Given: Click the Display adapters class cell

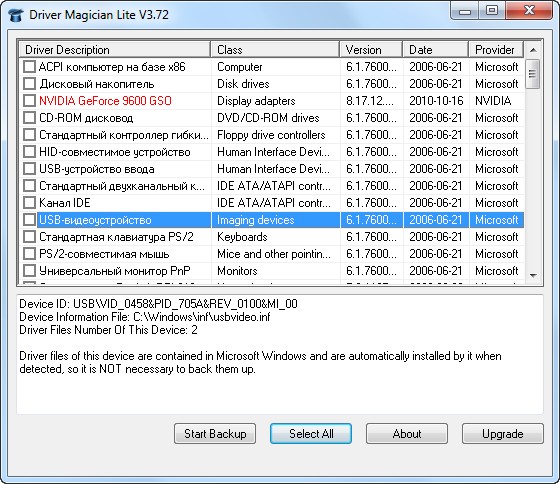Looking at the screenshot, I should pos(256,101).
